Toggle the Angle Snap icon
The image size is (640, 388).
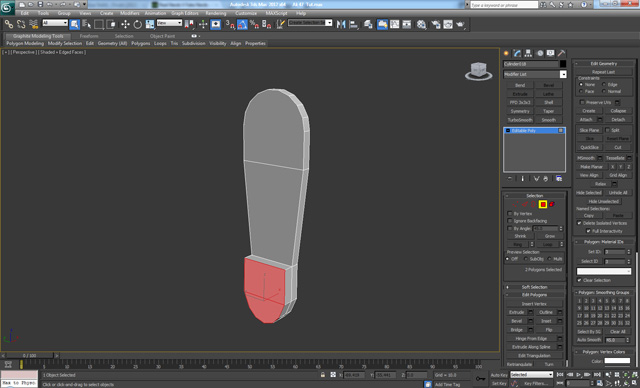[x=242, y=24]
